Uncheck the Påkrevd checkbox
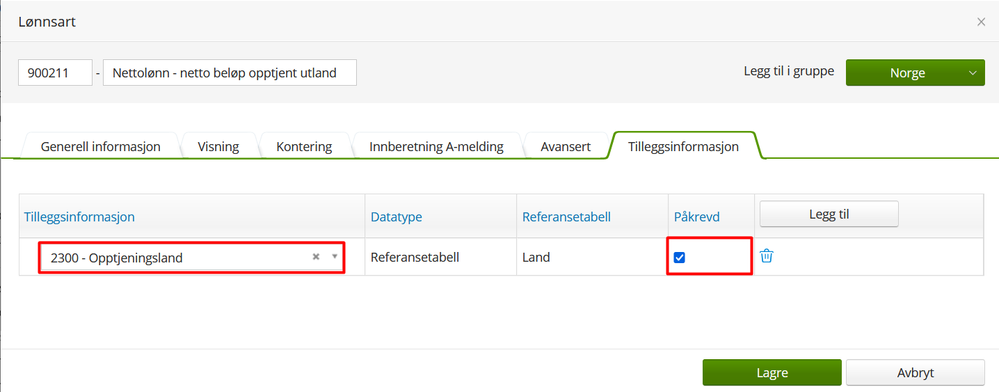This screenshot has width=999, height=392. pyautogui.click(x=679, y=258)
